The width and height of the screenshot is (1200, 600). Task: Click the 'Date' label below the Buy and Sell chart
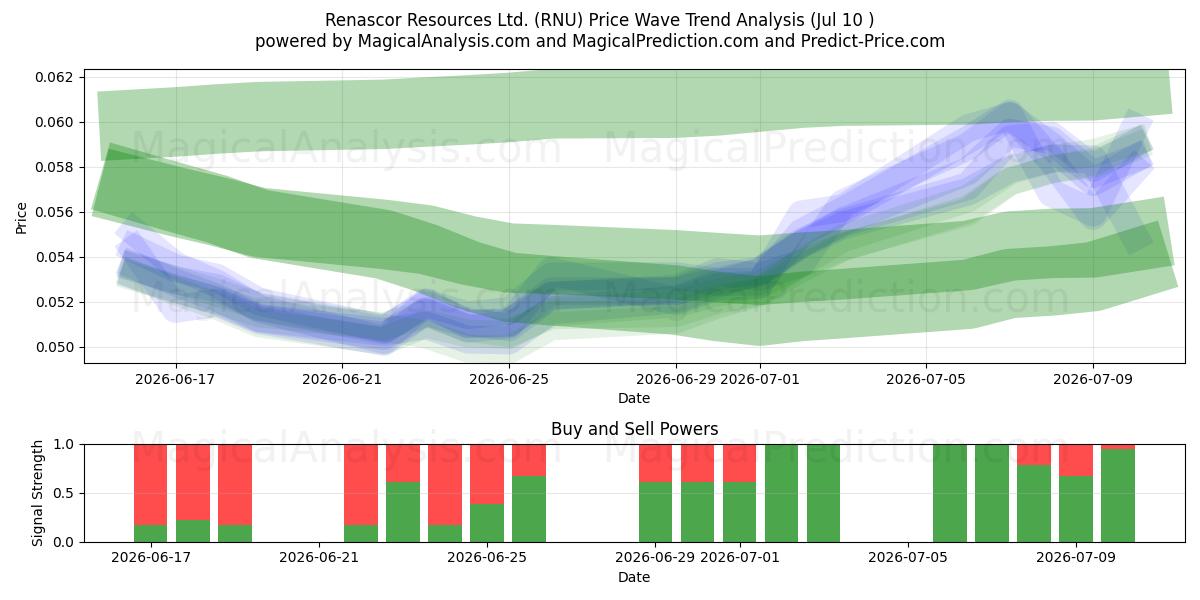(x=634, y=577)
